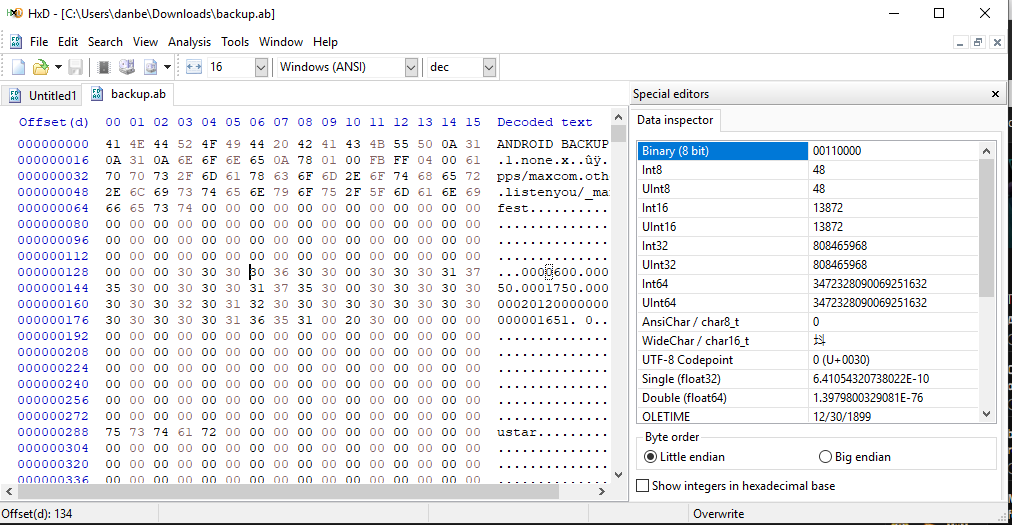Select the Int64 row label
1012x525 pixels.
click(654, 283)
